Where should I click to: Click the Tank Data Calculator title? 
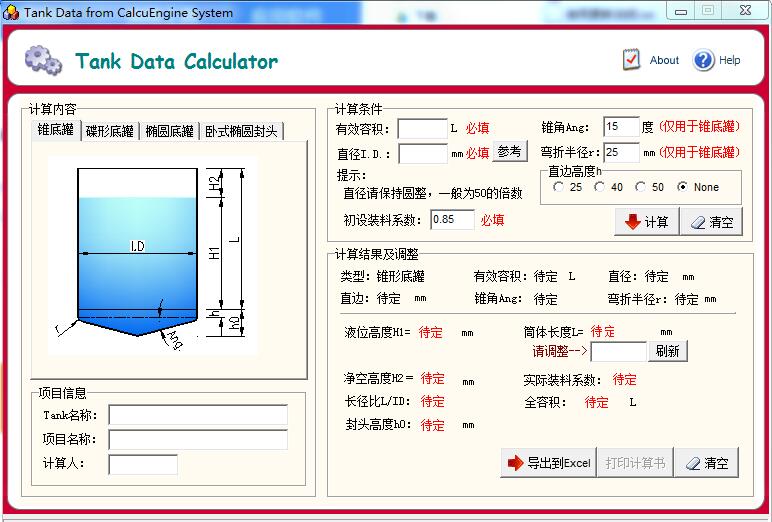[176, 62]
